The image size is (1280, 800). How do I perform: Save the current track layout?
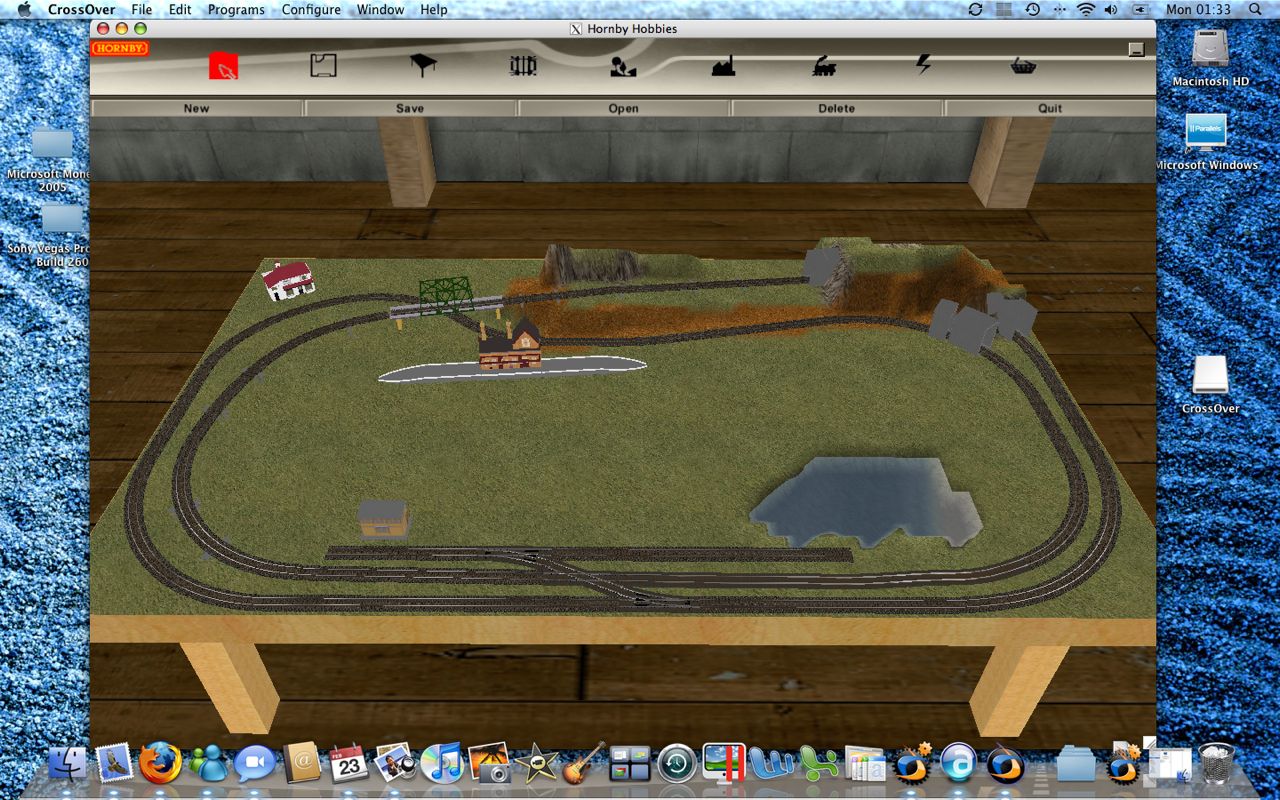(x=410, y=108)
